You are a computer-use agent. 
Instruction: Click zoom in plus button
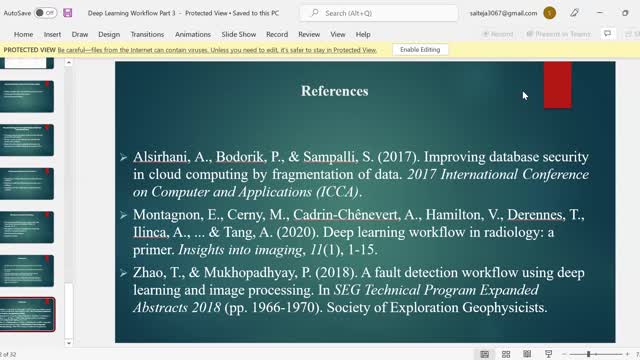coord(627,354)
